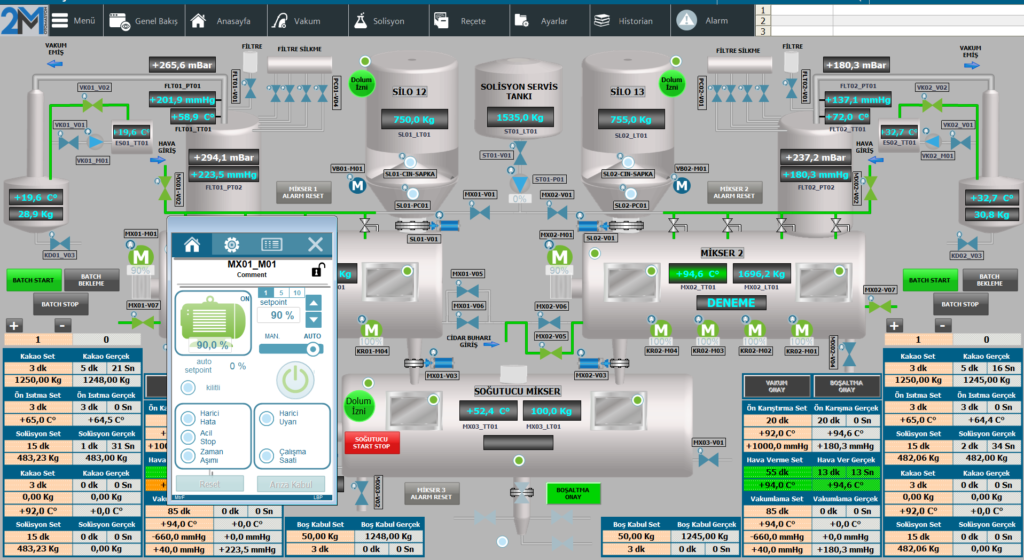Toggle the kilitli indicator

[x=188, y=388]
